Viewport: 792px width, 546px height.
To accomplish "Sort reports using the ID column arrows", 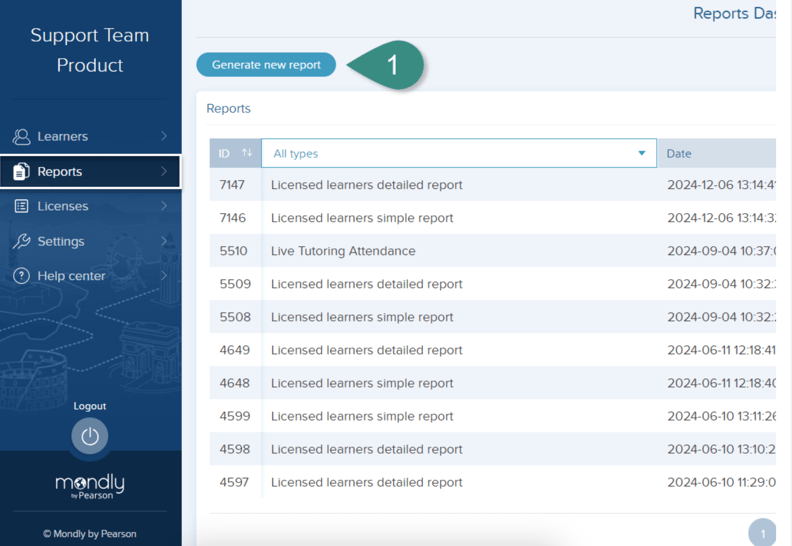I will 246,153.
